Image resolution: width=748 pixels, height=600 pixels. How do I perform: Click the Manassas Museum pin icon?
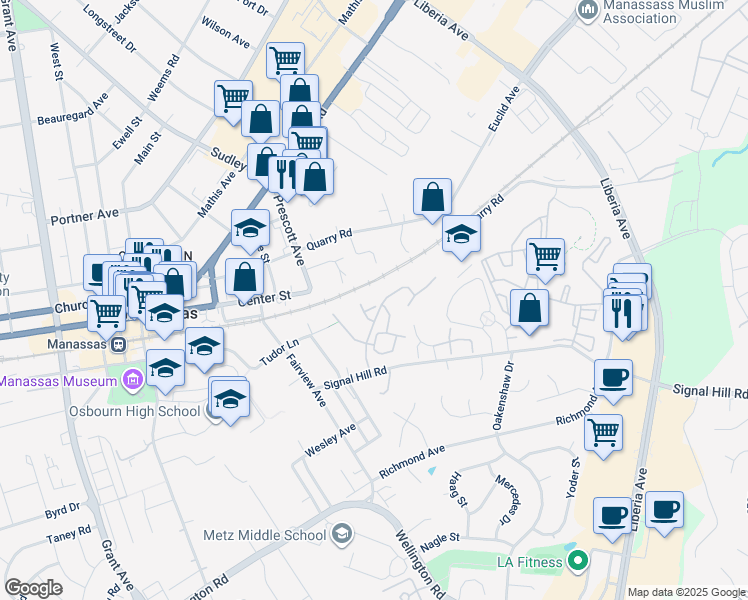(x=133, y=380)
